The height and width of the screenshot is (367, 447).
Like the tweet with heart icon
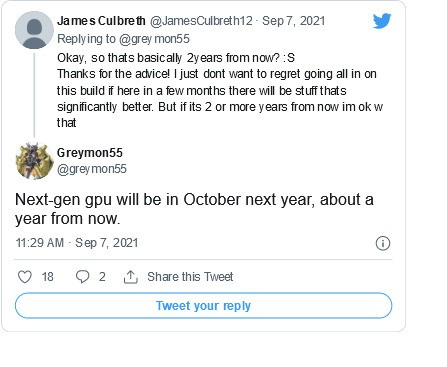click(x=25, y=277)
